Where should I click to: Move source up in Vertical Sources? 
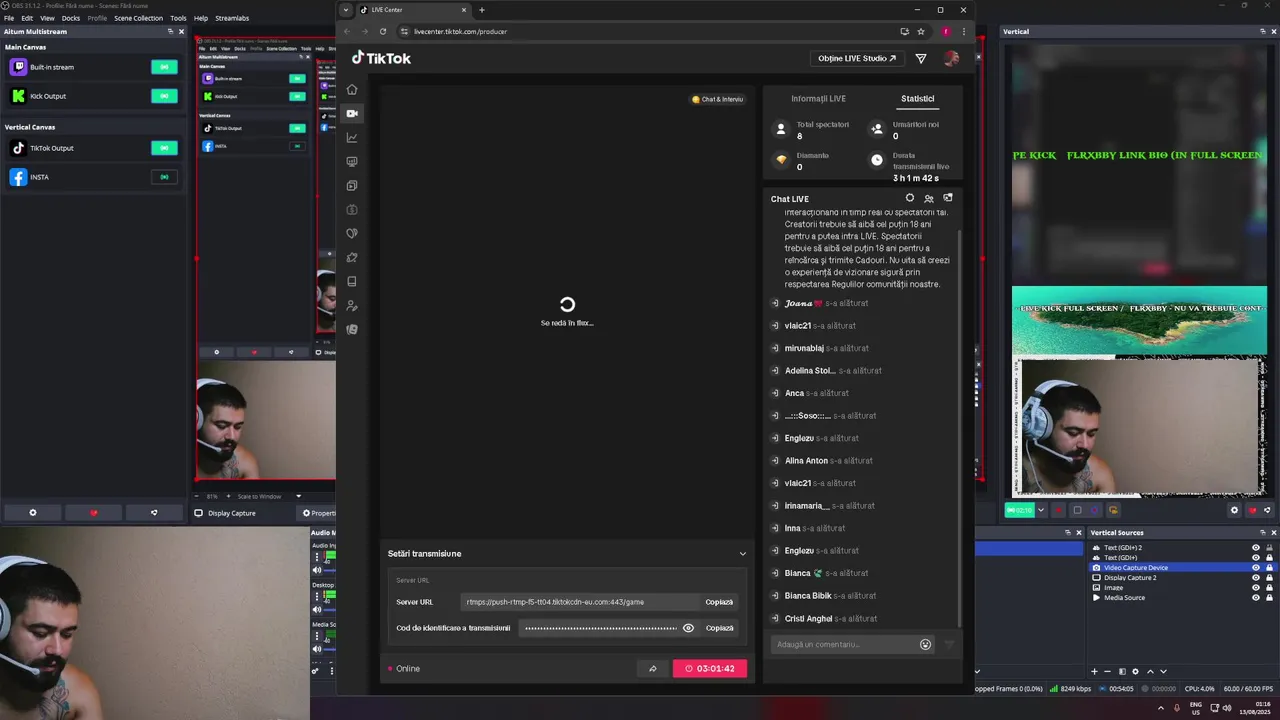[1150, 671]
